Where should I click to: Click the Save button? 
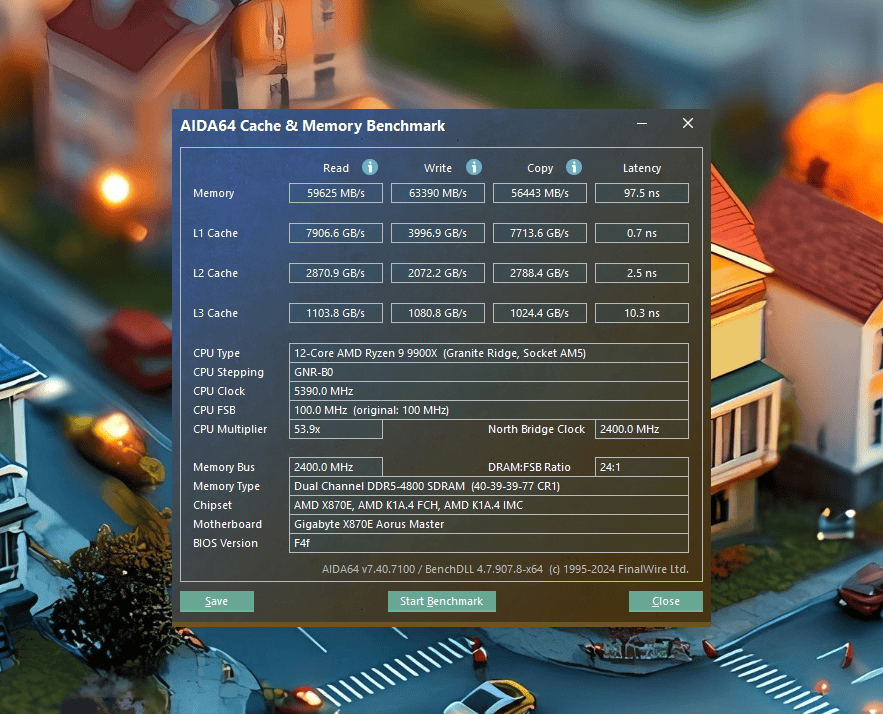tap(217, 601)
